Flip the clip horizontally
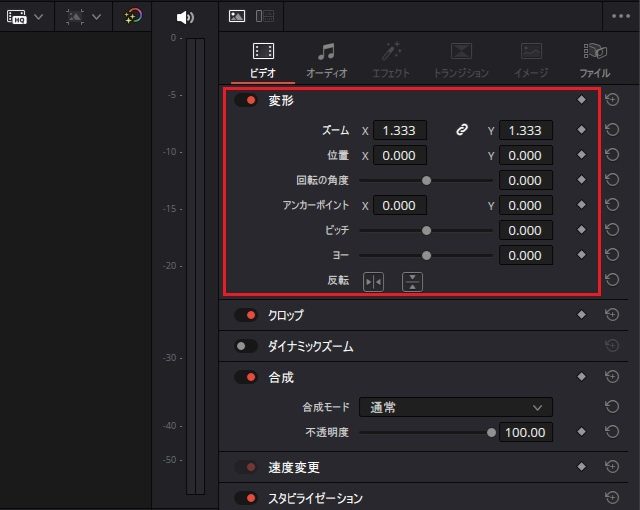 [373, 282]
